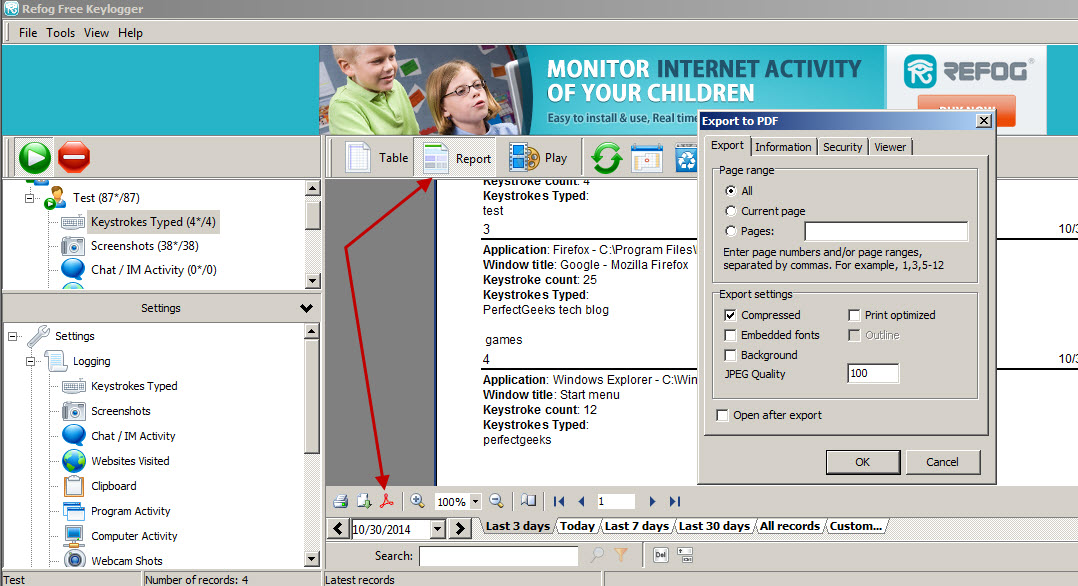Refresh the log with green arrows icon
Viewport: 1078px width, 586px height.
pos(606,158)
